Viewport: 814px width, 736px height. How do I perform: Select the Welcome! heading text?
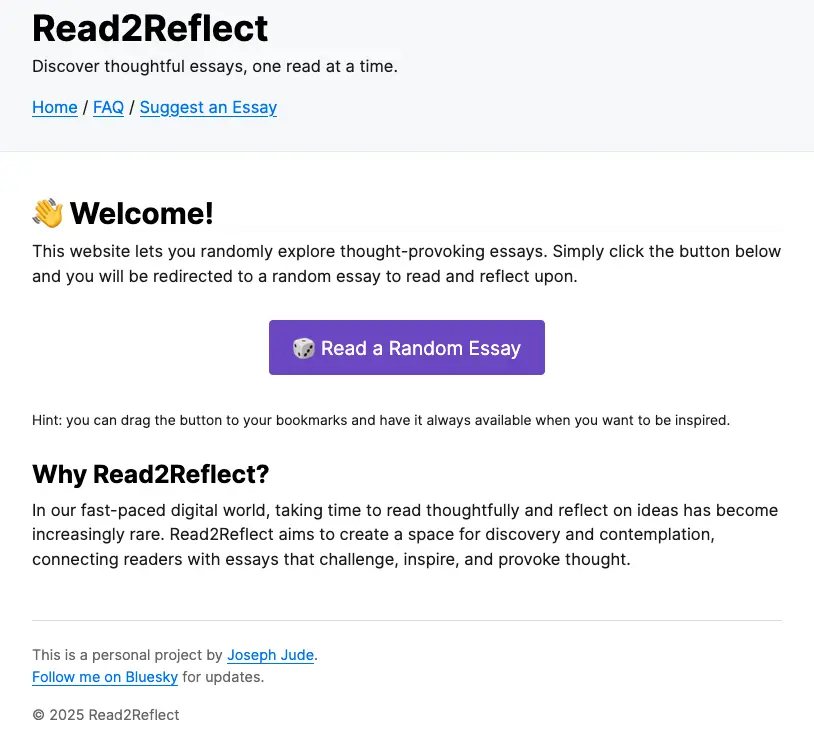pyautogui.click(x=141, y=213)
